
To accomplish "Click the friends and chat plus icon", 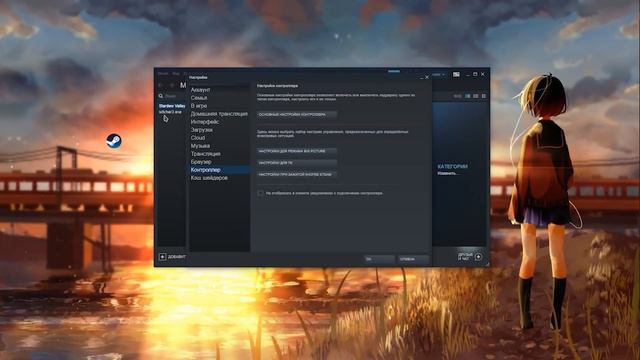I will tap(478, 257).
